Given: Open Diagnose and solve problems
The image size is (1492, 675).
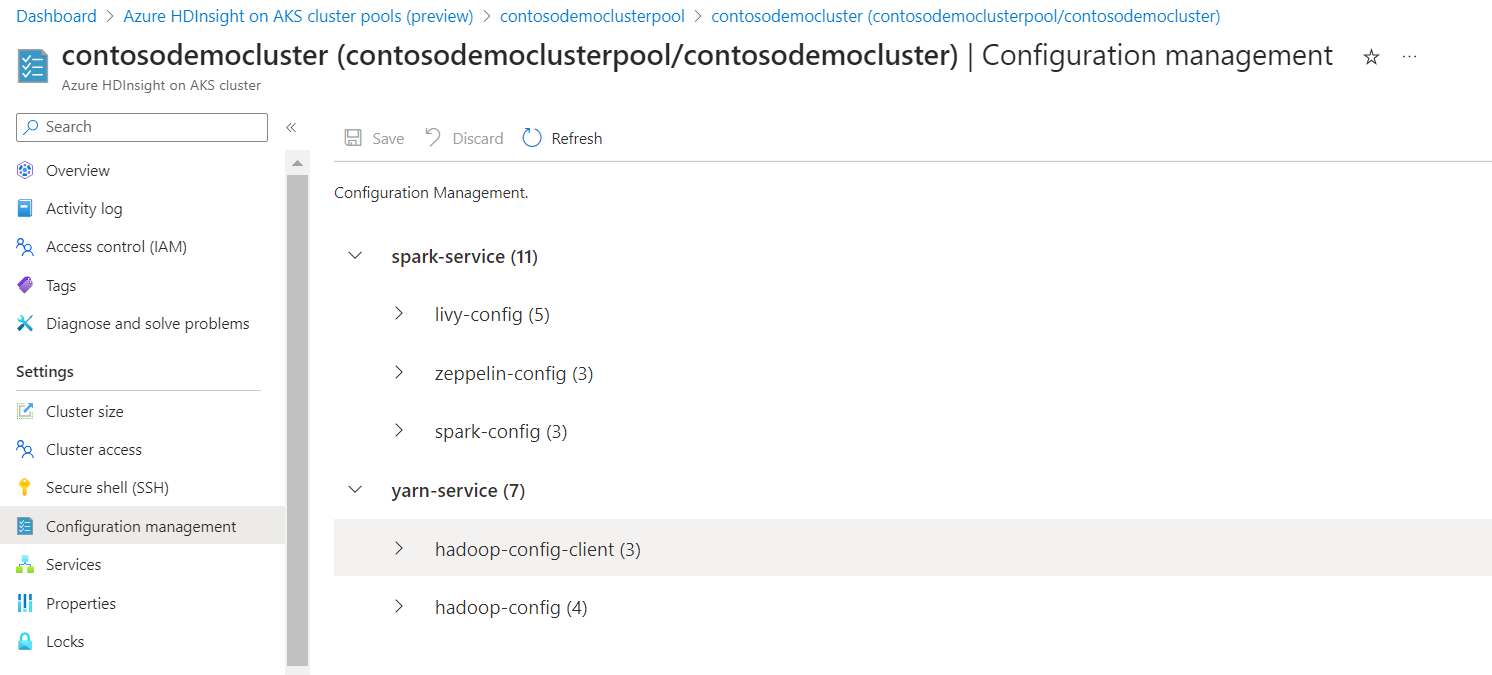Looking at the screenshot, I should (147, 323).
